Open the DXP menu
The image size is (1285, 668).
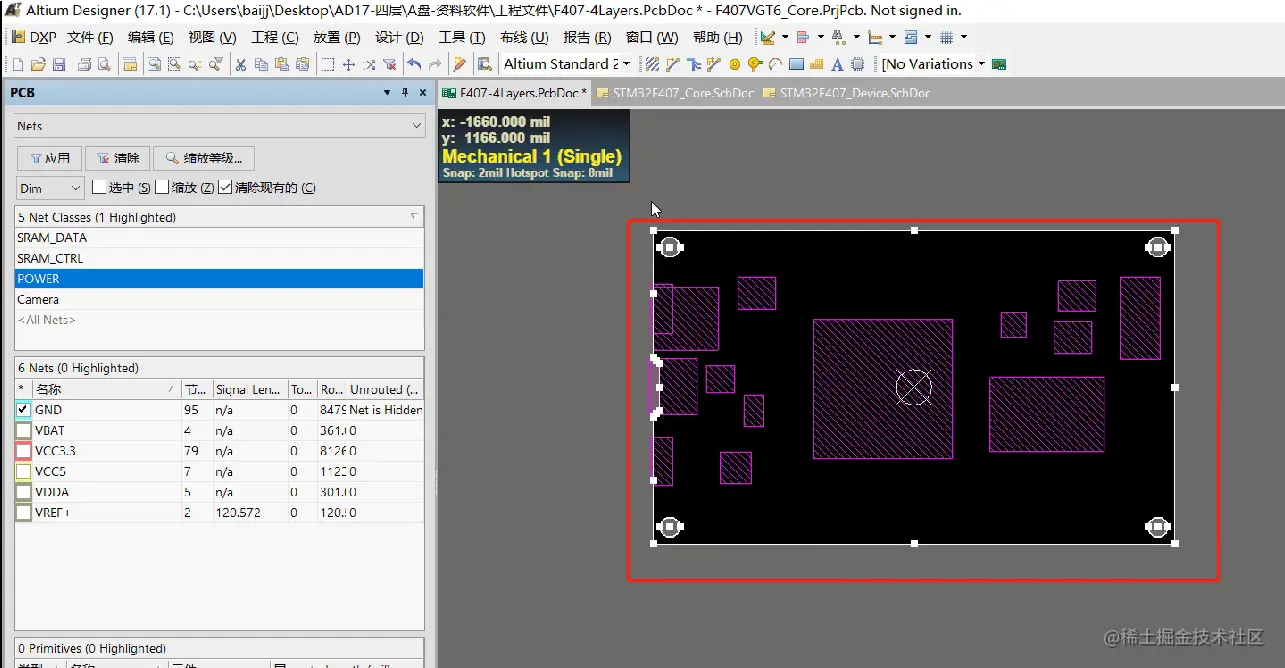pos(34,37)
